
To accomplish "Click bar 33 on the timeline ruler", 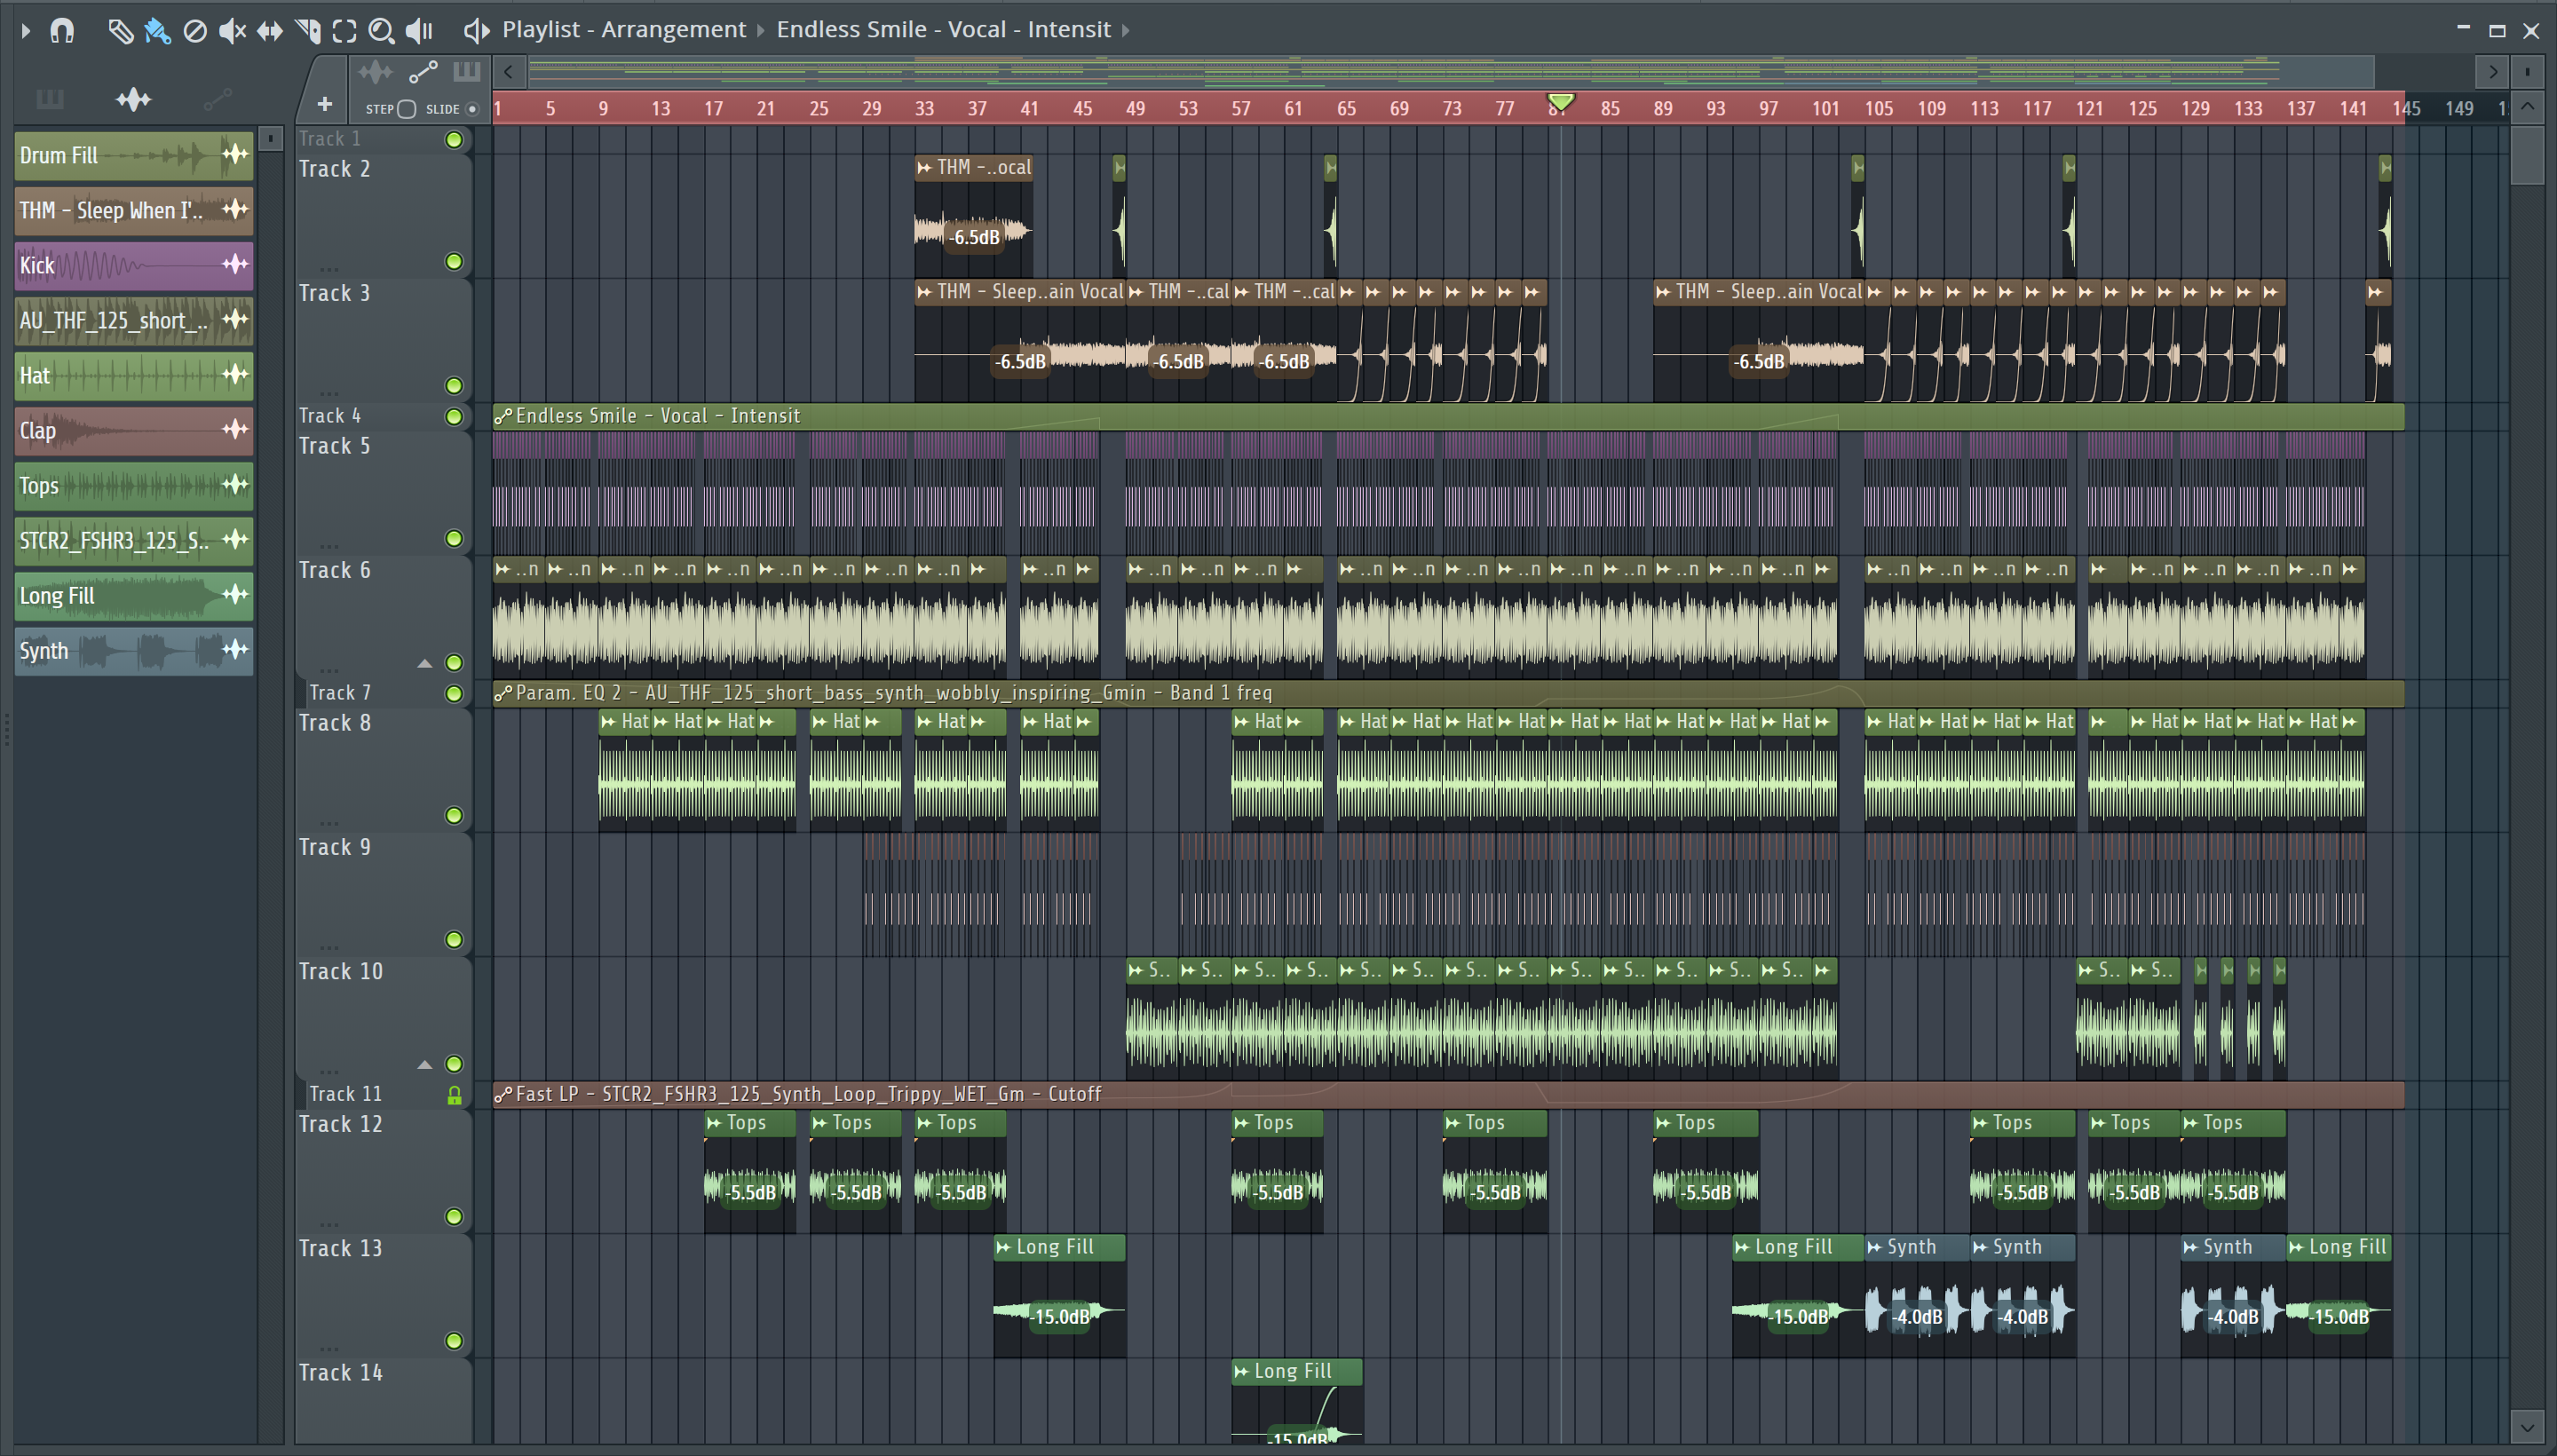I will tap(924, 108).
